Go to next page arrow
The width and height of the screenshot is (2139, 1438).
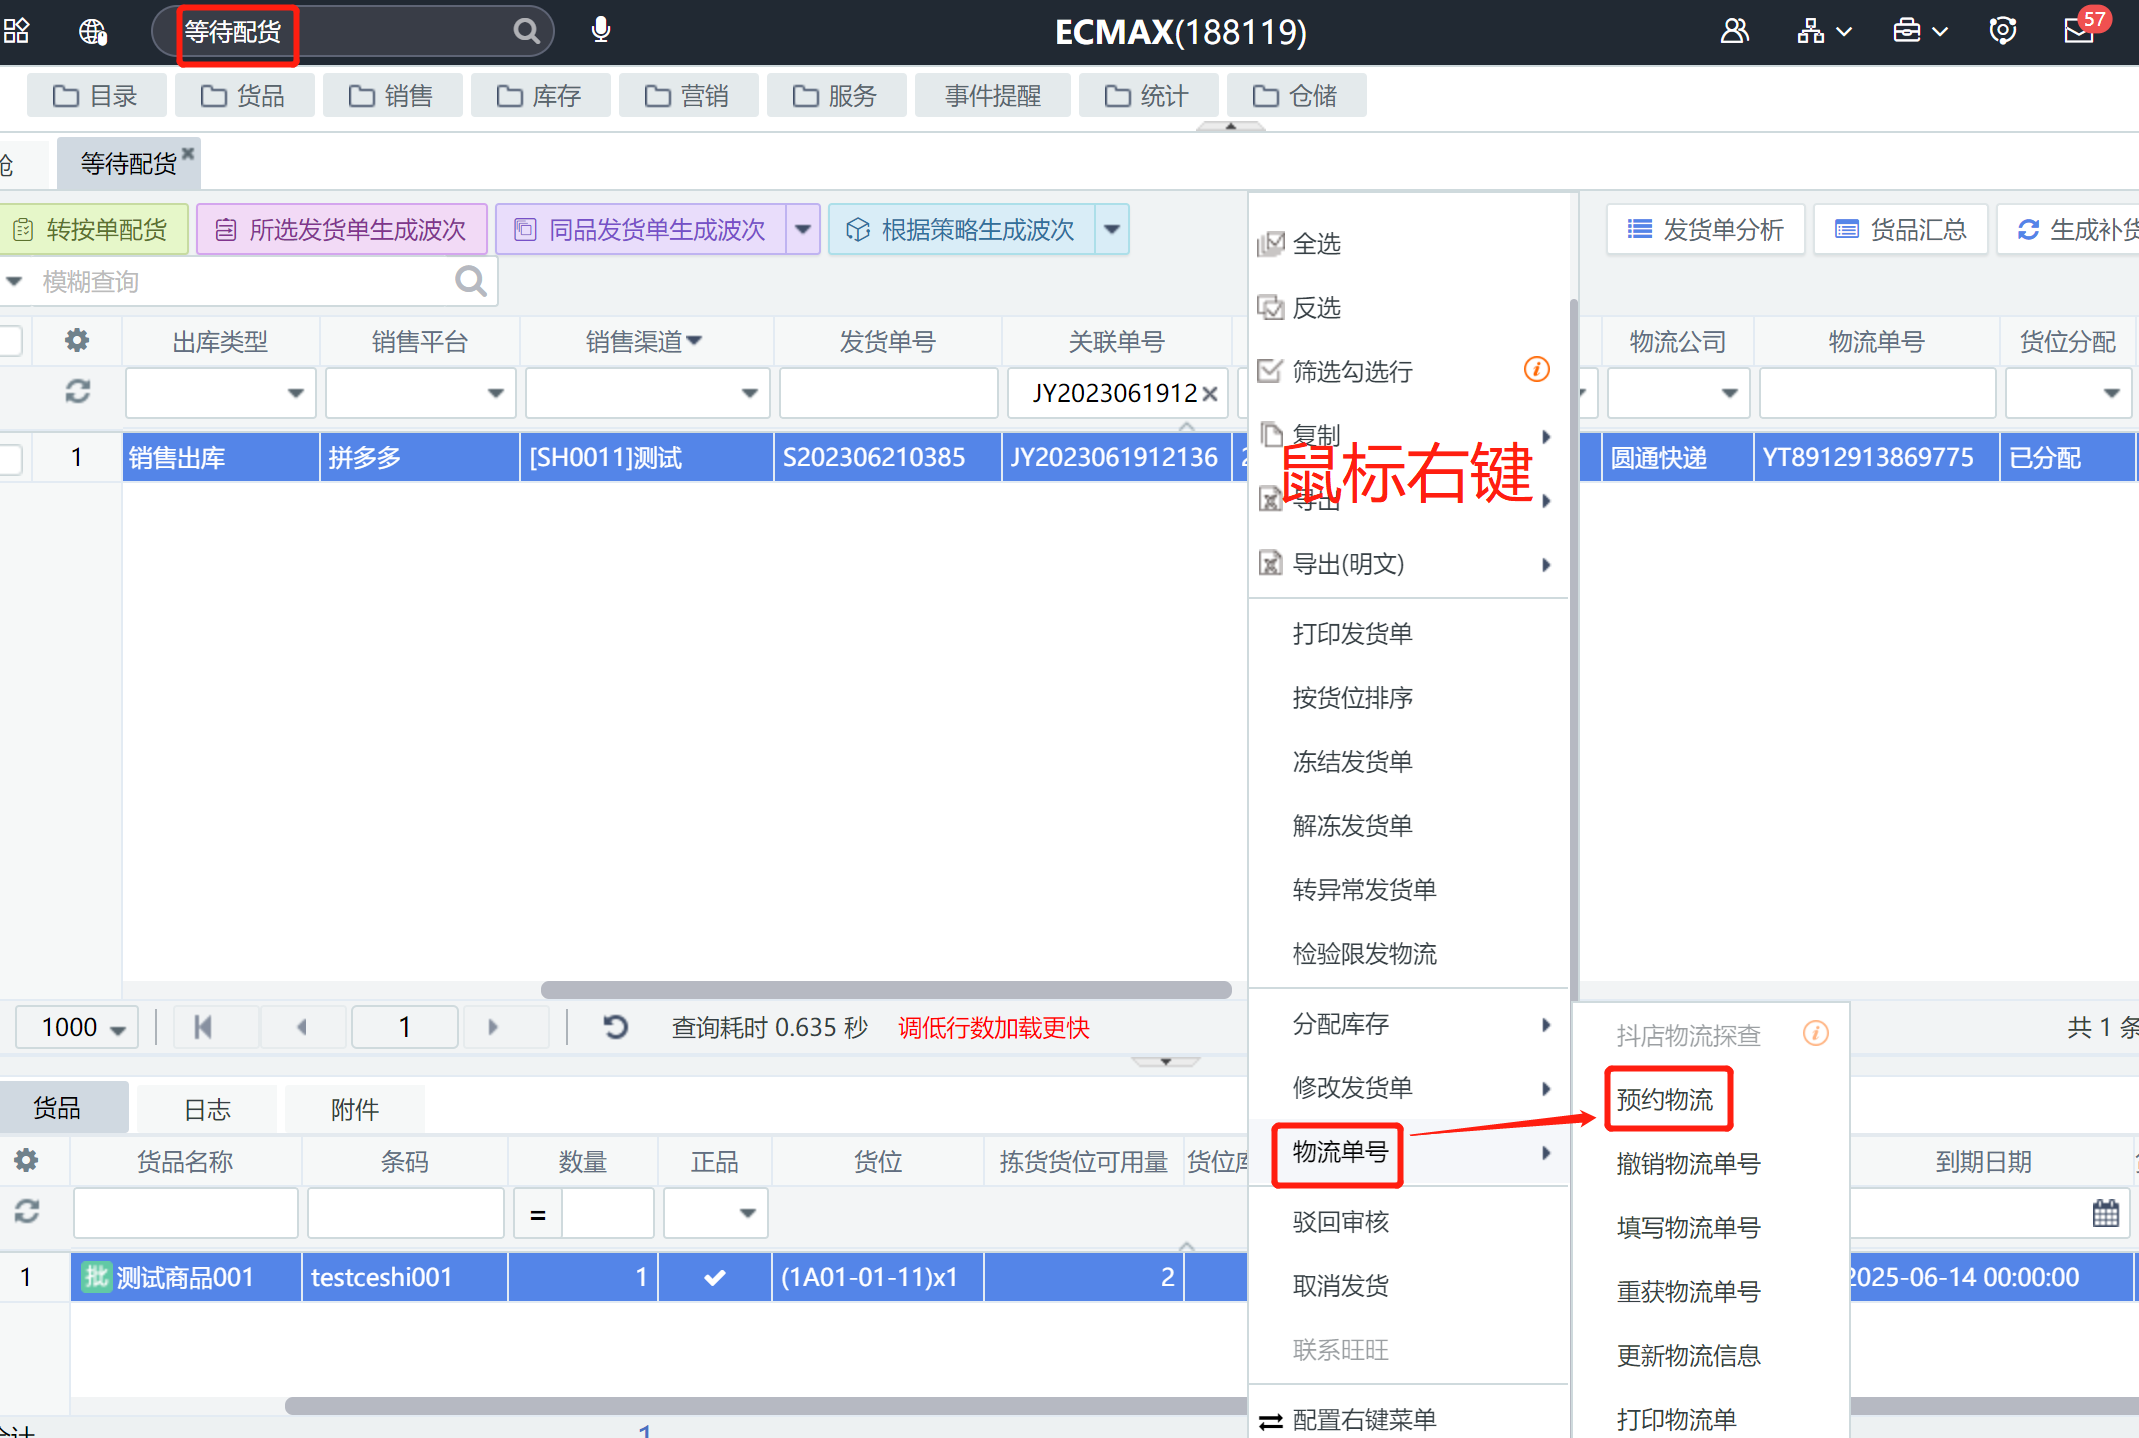[x=493, y=1027]
